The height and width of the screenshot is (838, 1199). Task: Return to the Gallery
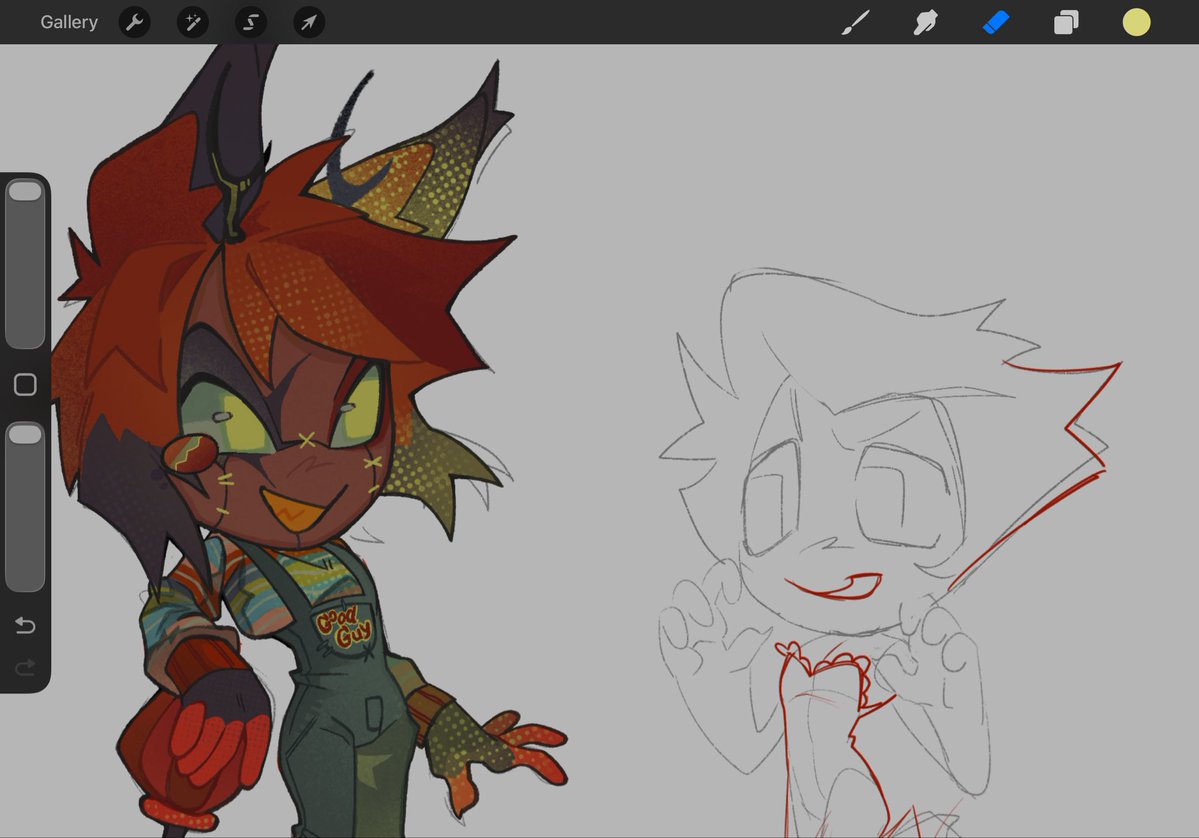69,22
